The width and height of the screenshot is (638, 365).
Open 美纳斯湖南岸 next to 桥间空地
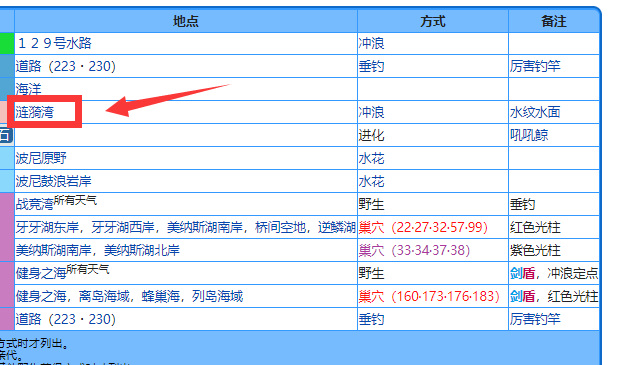(x=205, y=227)
